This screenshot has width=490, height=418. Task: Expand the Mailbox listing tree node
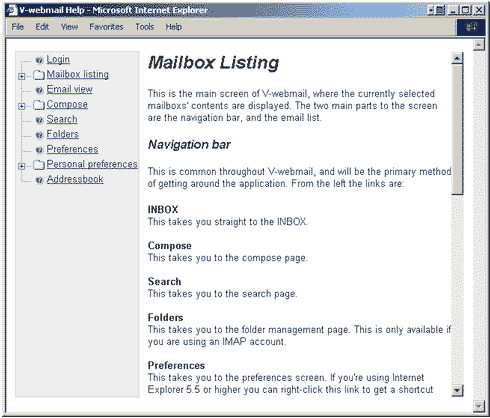[22, 76]
